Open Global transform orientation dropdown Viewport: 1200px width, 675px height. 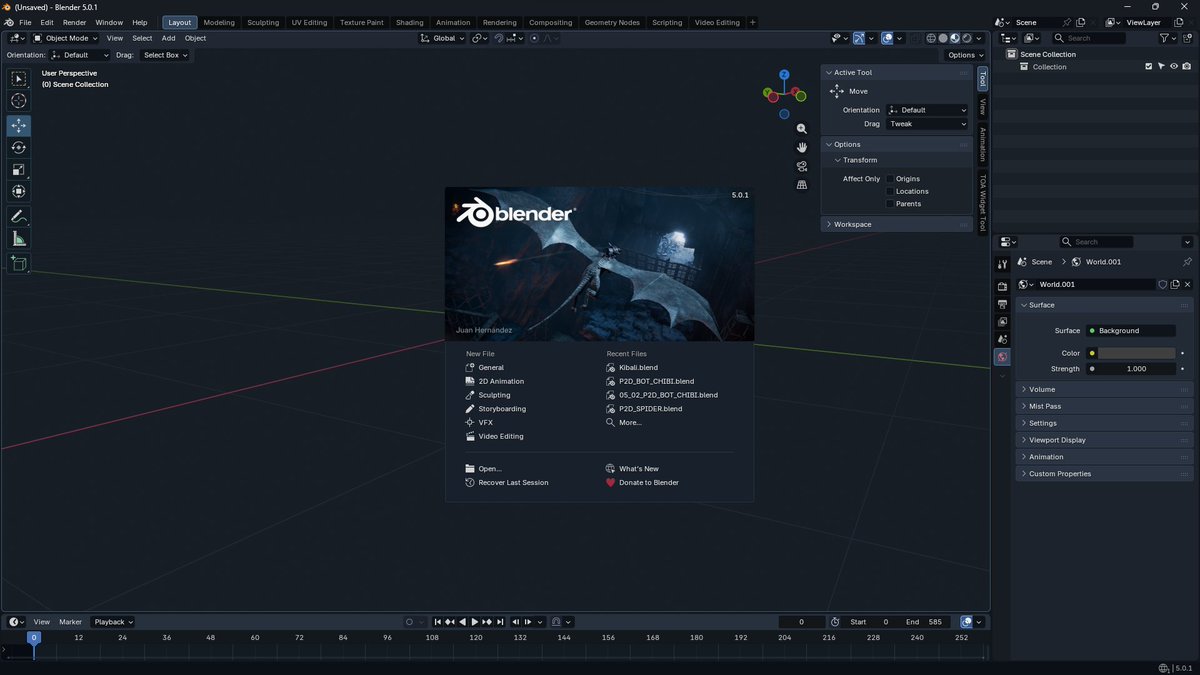coord(442,38)
